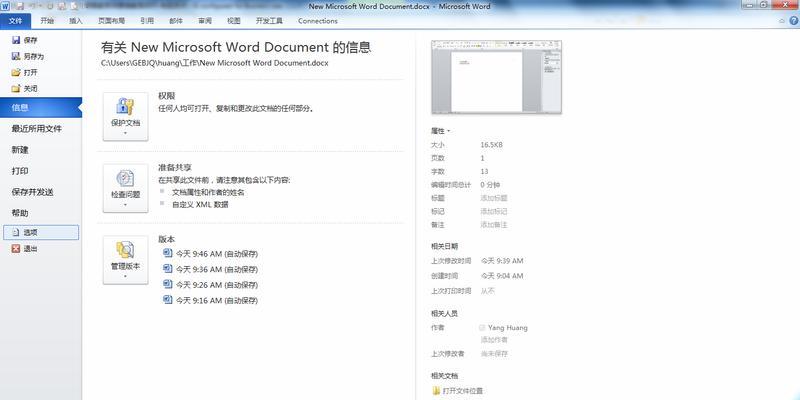The image size is (800, 400).
Task: Switch to the 页面布局 (Page Layout) tab
Action: [111, 21]
